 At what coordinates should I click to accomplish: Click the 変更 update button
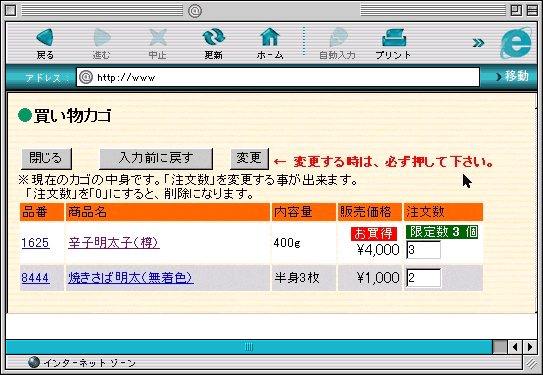pos(249,159)
